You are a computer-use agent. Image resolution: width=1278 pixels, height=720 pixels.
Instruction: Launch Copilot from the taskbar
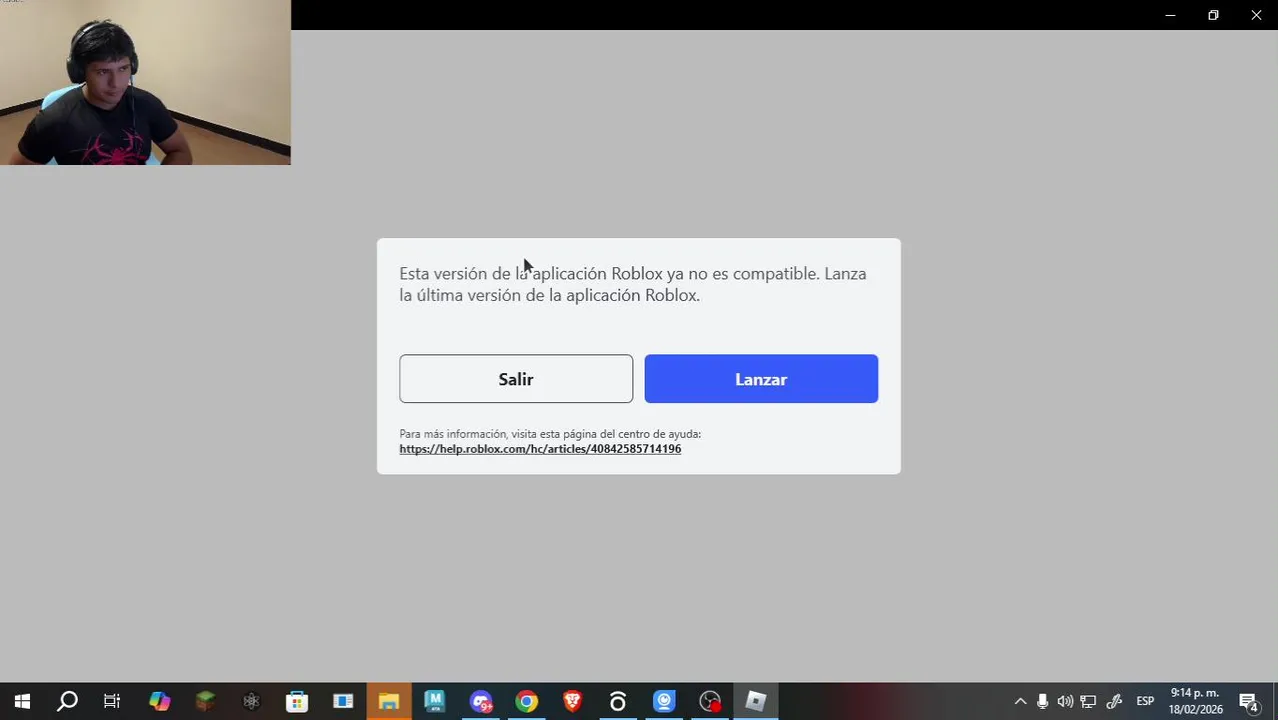pyautogui.click(x=159, y=701)
